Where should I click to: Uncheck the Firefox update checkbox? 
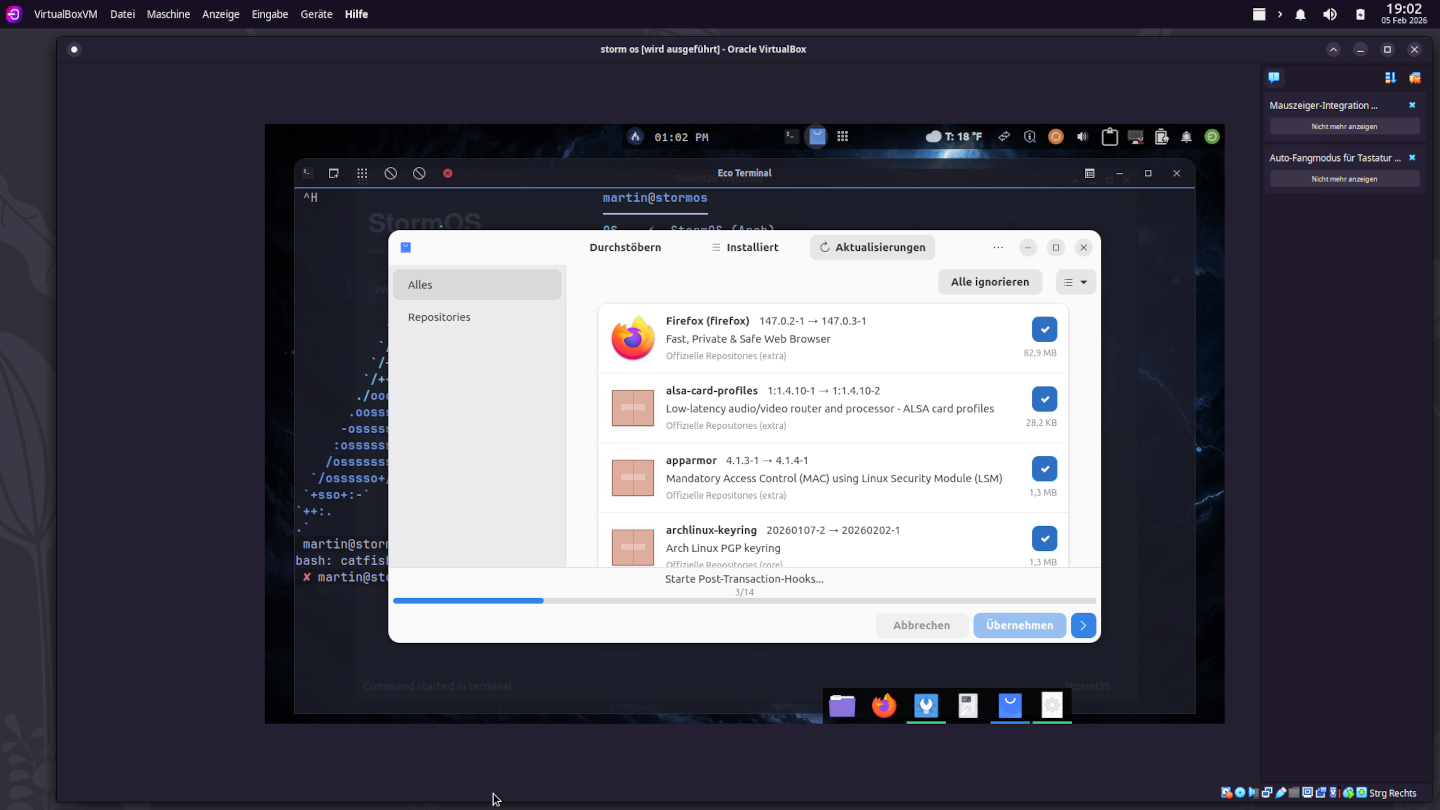[x=1044, y=329]
